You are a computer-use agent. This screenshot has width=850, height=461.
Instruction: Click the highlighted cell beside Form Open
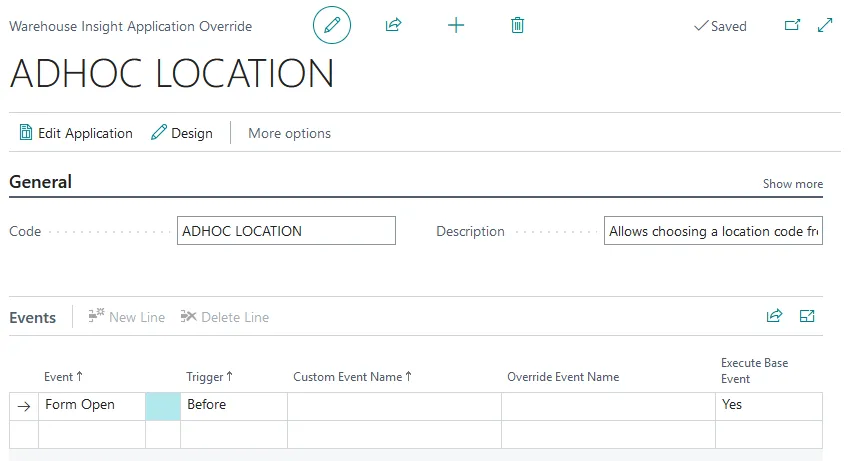click(163, 405)
